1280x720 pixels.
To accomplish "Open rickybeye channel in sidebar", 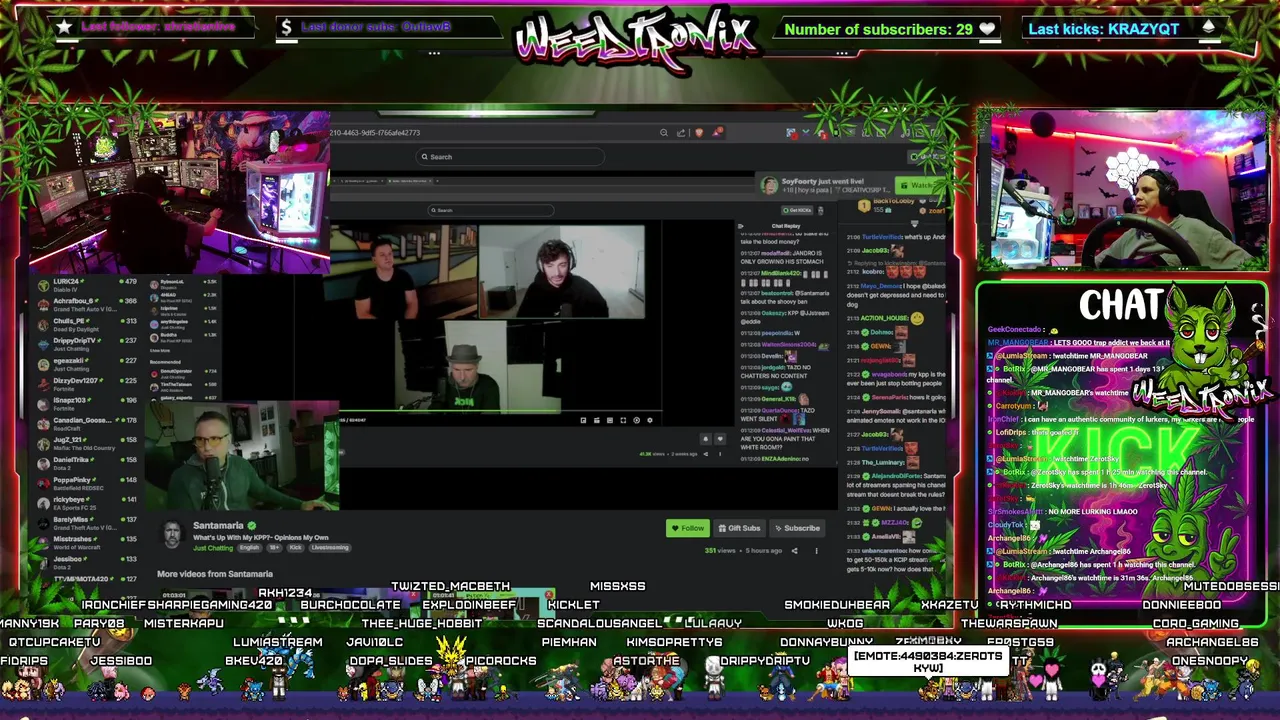I will click(x=87, y=503).
